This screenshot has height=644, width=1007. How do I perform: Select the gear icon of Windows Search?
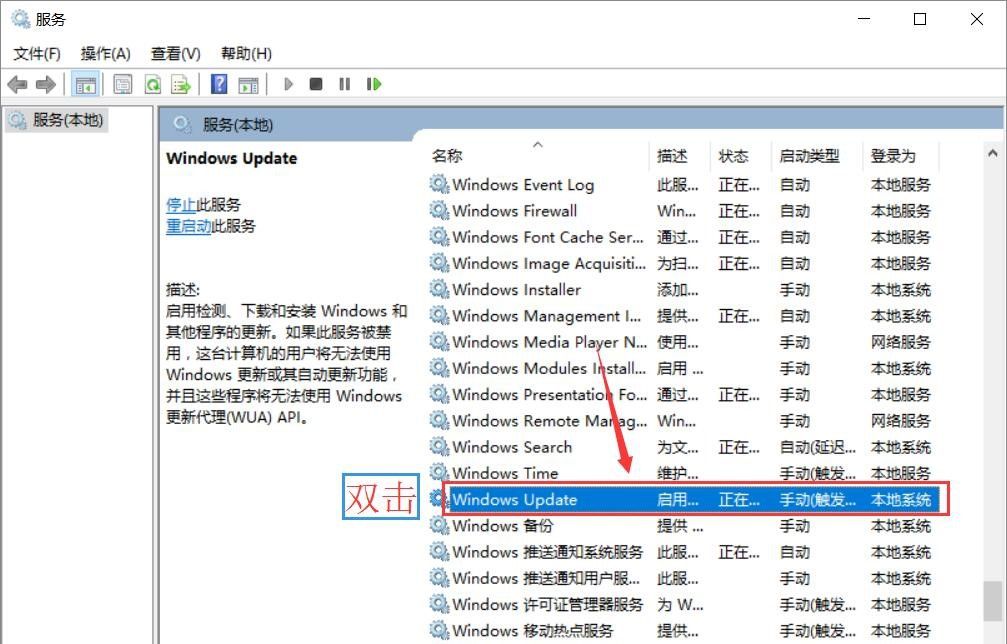tap(439, 447)
